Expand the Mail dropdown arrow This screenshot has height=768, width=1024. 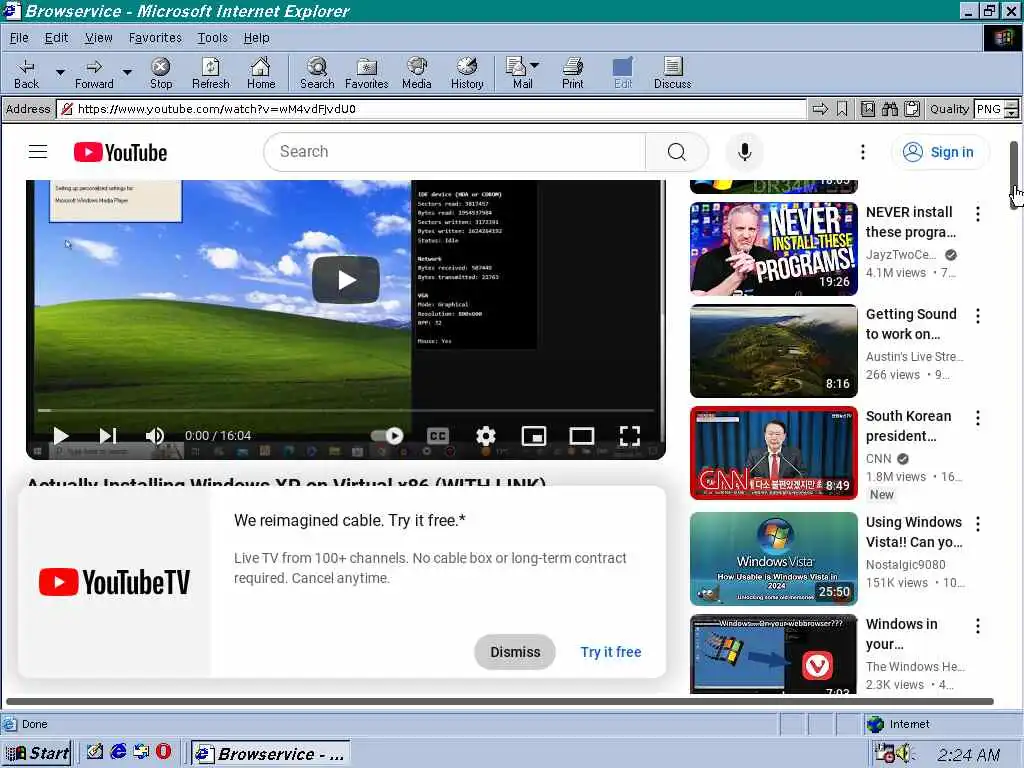(535, 65)
